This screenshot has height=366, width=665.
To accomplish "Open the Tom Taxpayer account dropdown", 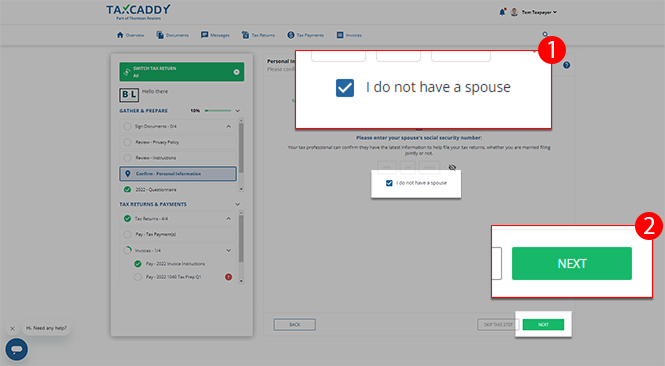I will pos(539,12).
